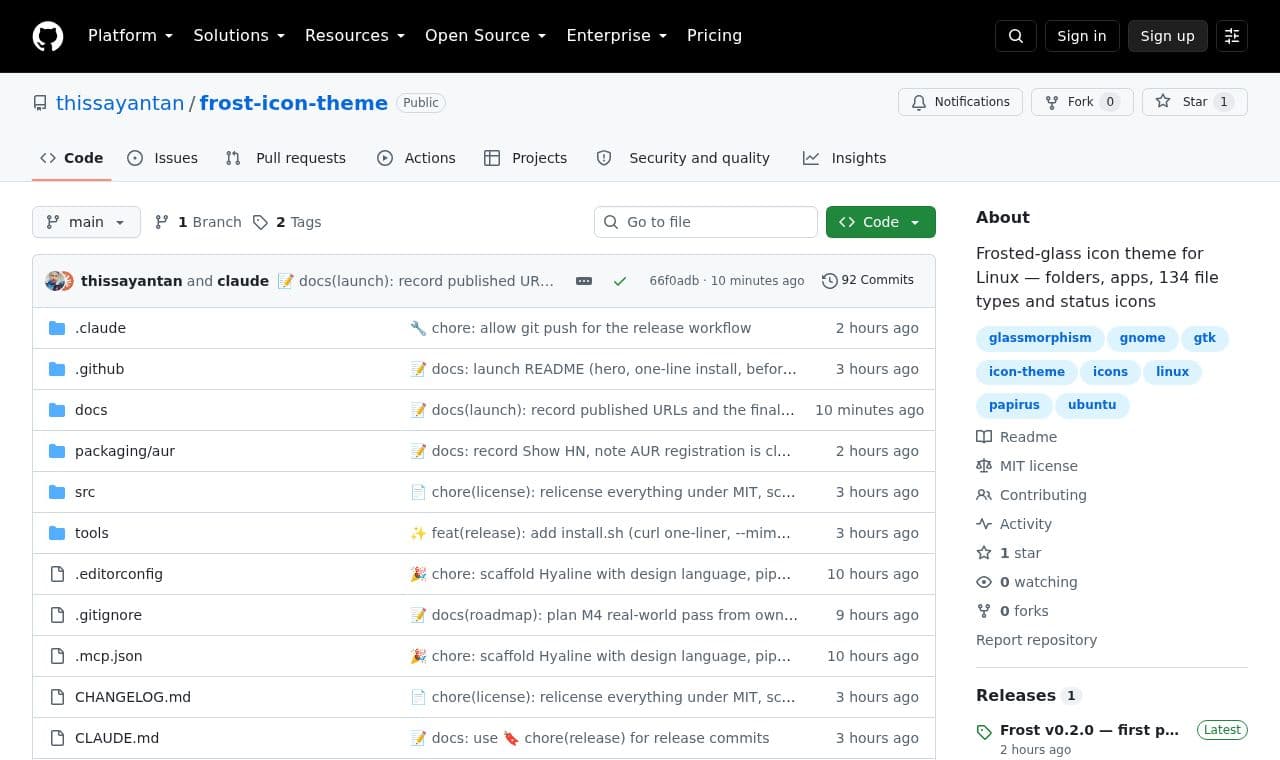Open the Projects tab

526,158
